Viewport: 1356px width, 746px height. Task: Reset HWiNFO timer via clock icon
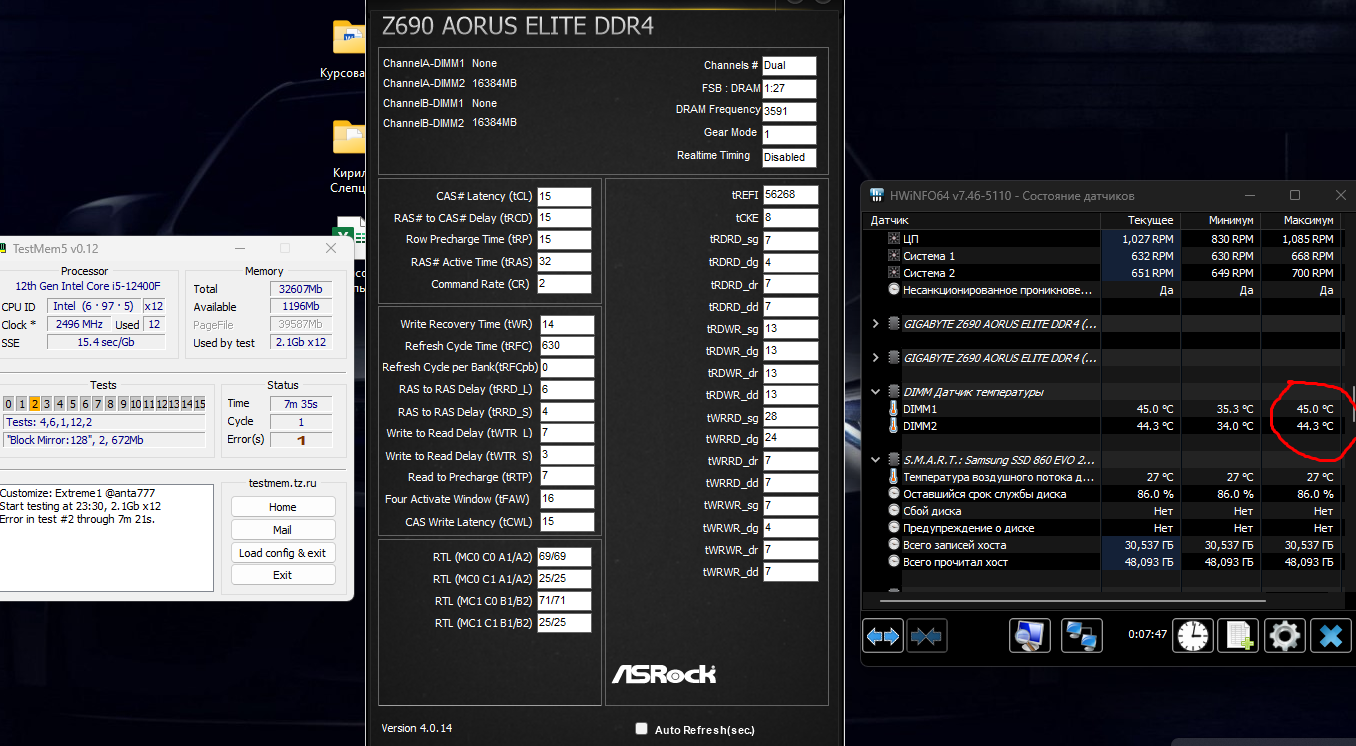1193,635
